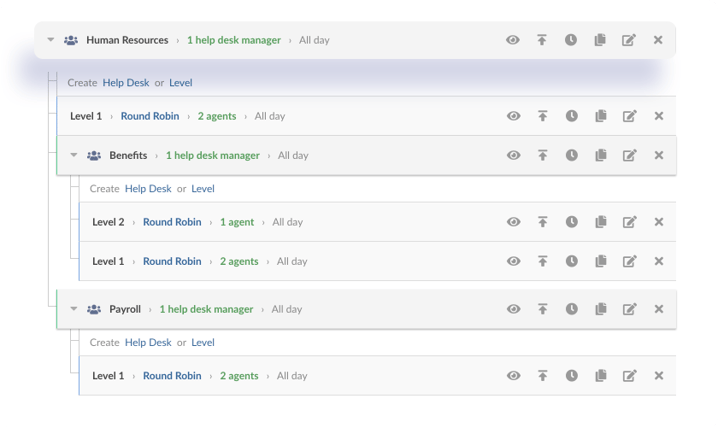Open the schedule clock for Payroll's Level 1
The width and height of the screenshot is (718, 428).
(x=571, y=376)
